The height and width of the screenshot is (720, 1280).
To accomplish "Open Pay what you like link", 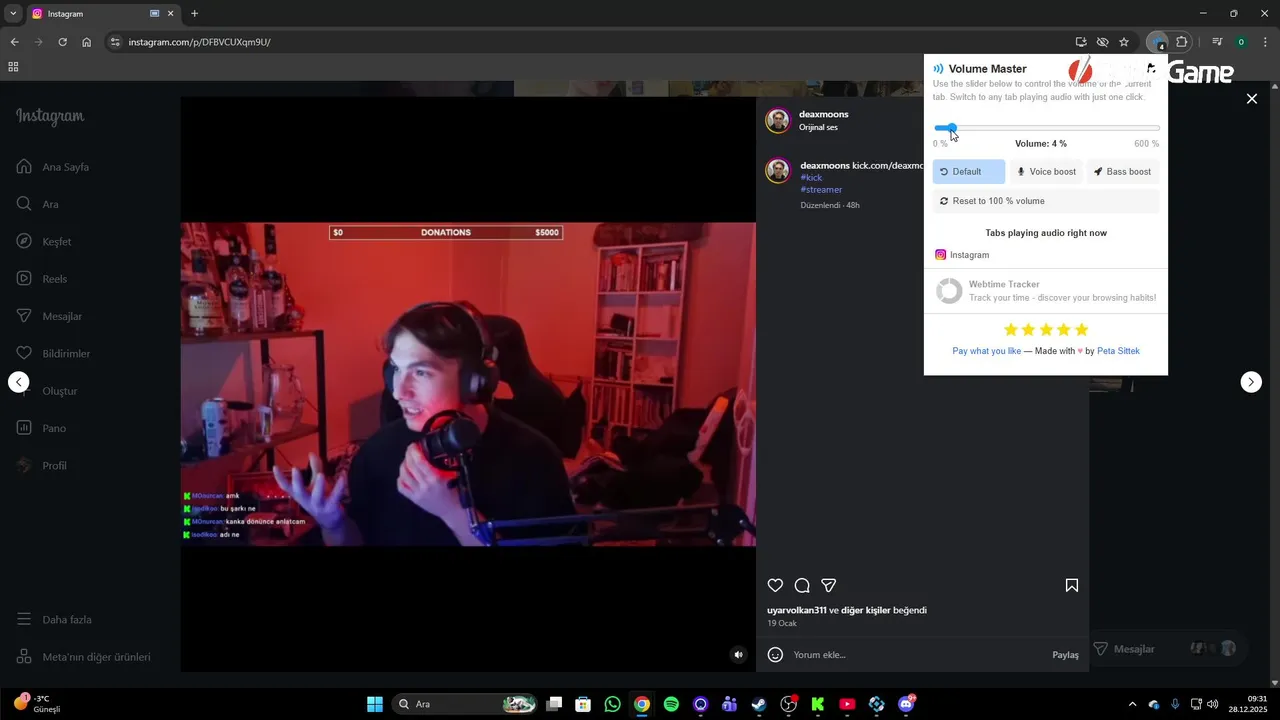I will [x=987, y=351].
